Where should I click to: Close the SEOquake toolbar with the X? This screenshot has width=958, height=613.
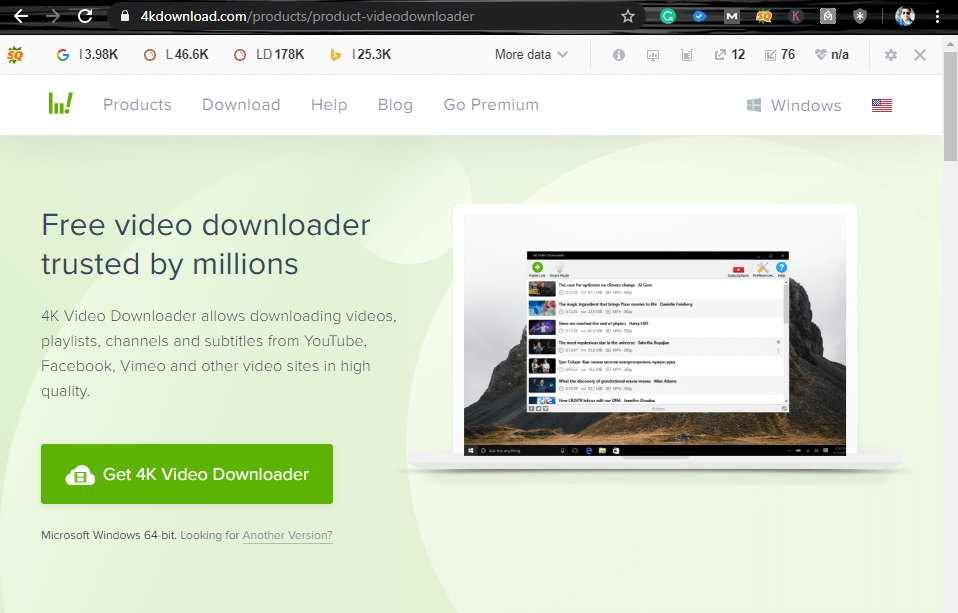point(920,56)
